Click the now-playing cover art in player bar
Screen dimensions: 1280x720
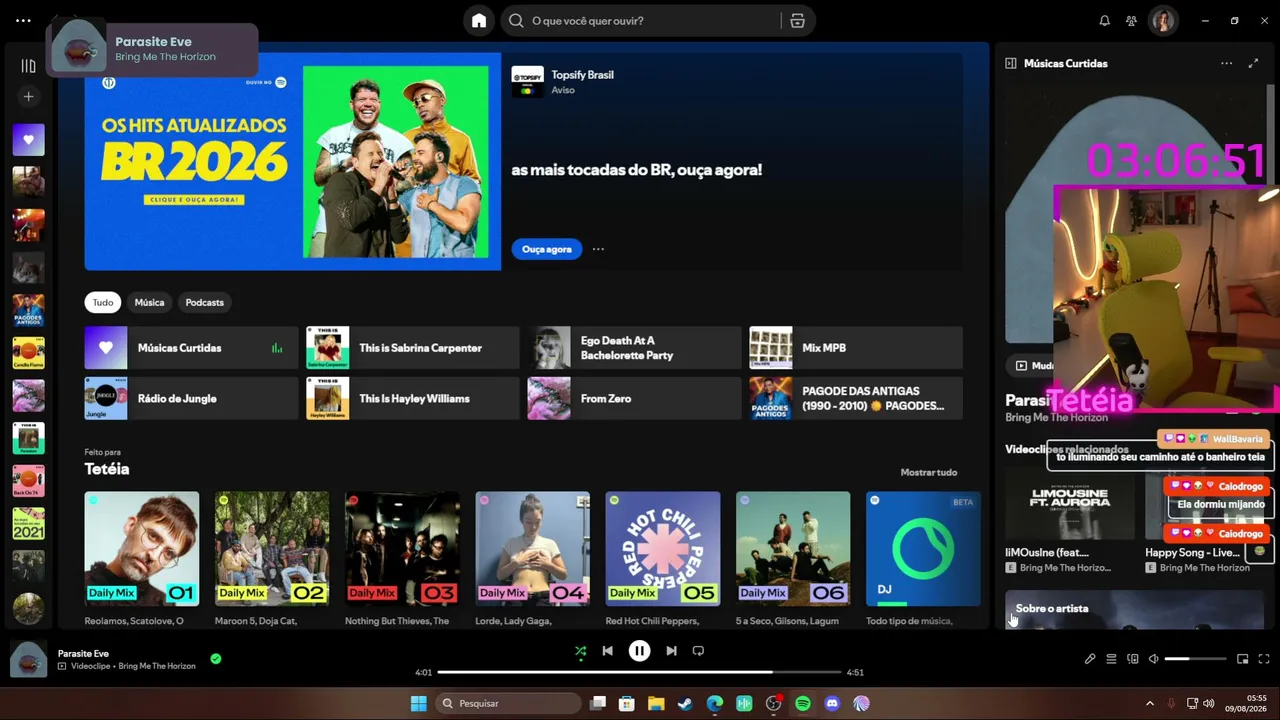[28, 660]
